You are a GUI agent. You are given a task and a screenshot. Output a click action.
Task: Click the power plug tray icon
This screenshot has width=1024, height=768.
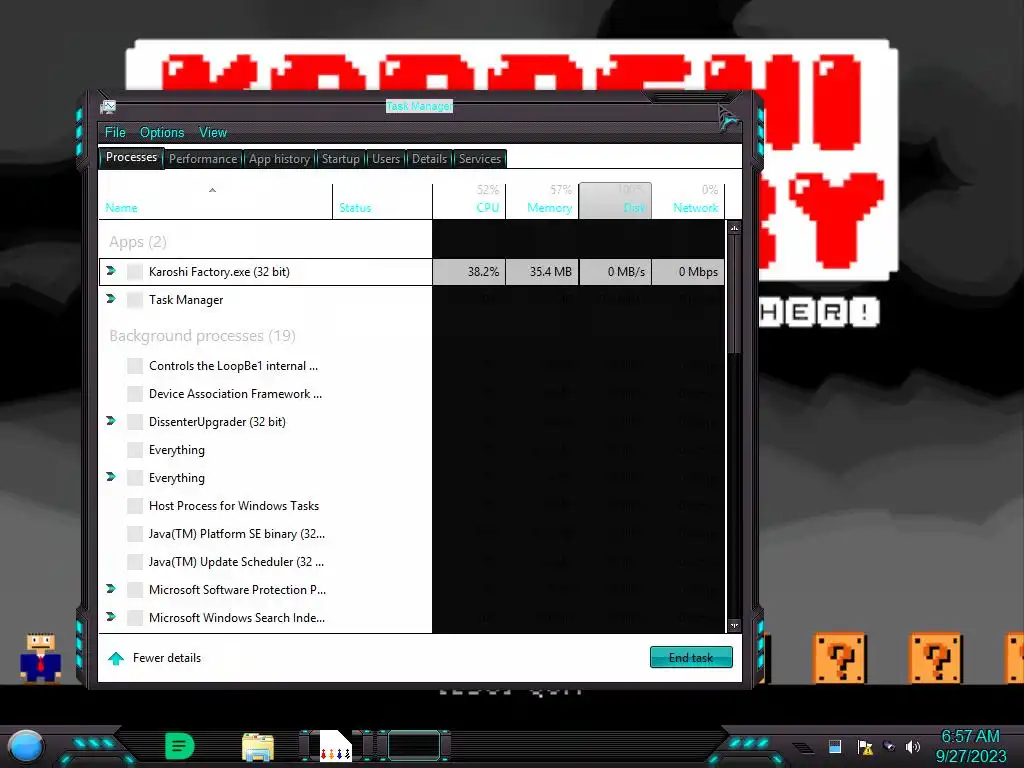point(889,746)
